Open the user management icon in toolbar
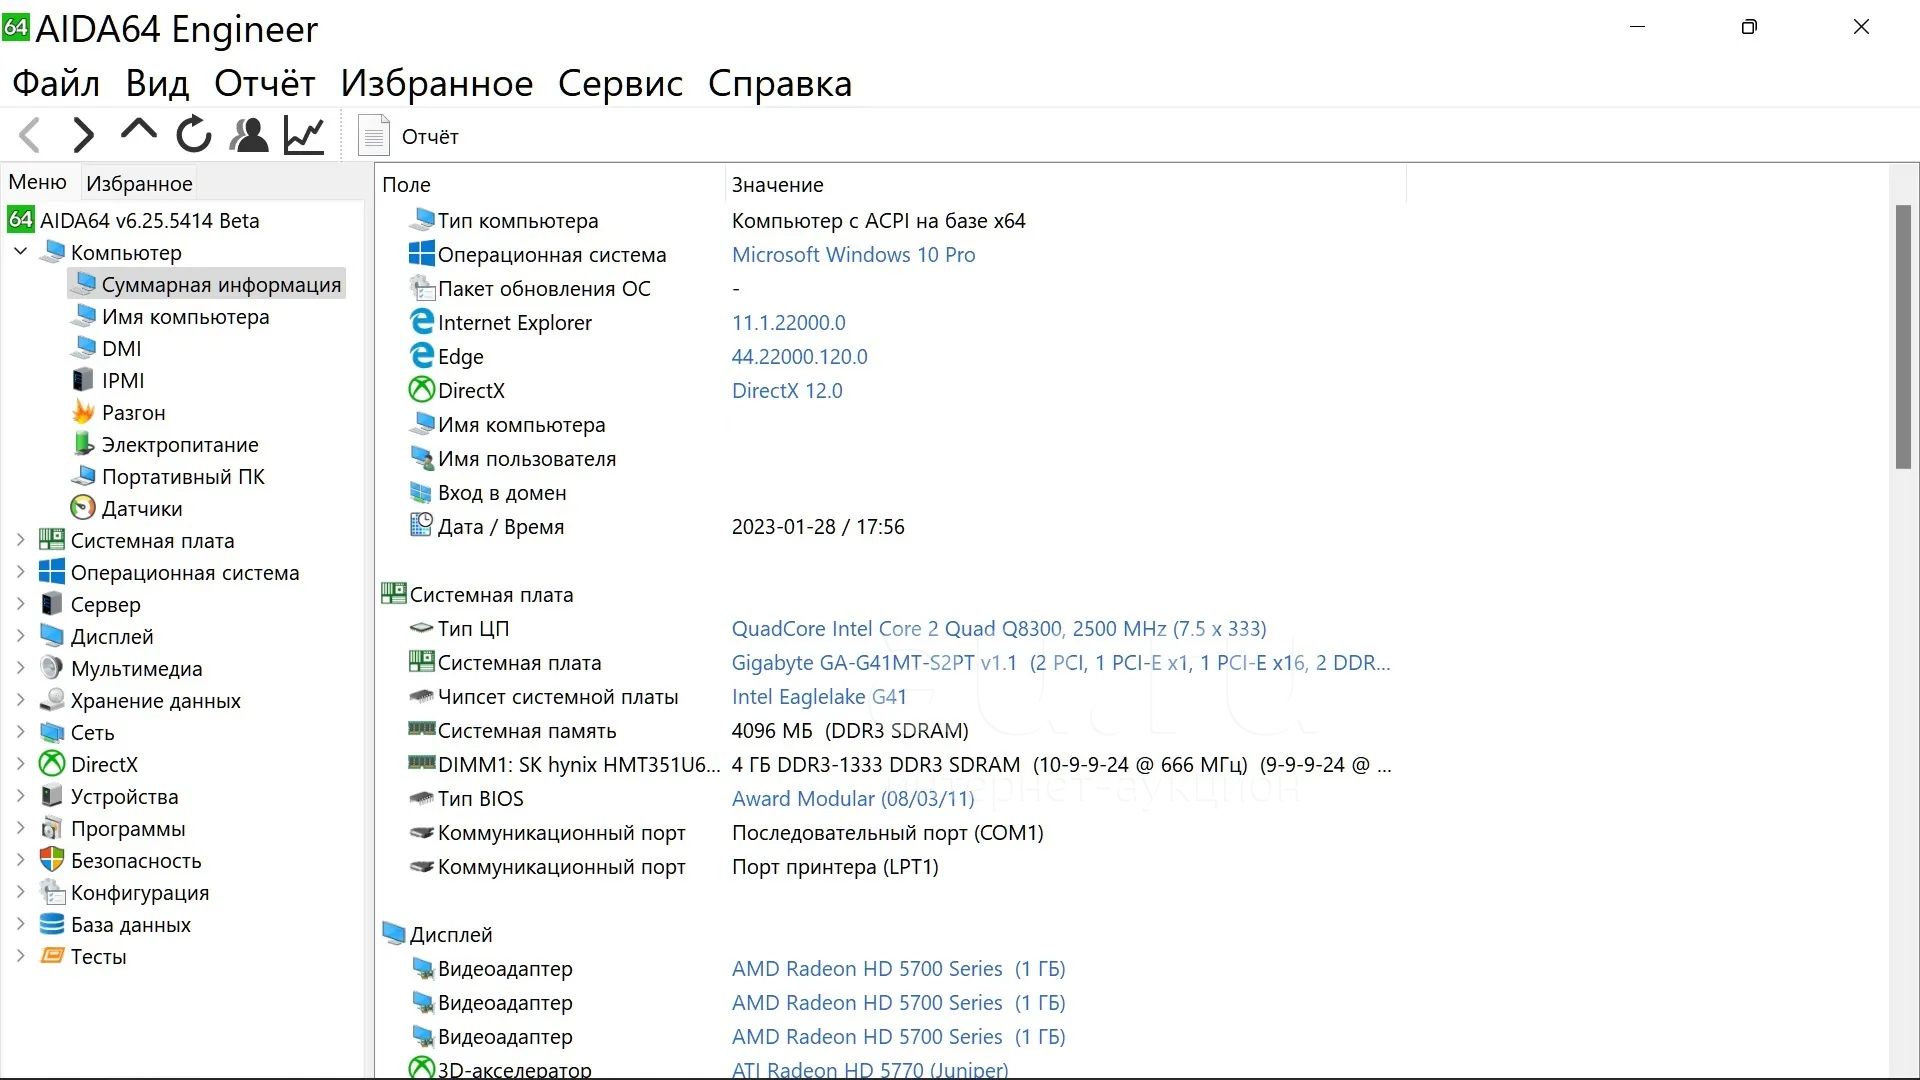Viewport: 1920px width, 1080px height. pos(249,135)
